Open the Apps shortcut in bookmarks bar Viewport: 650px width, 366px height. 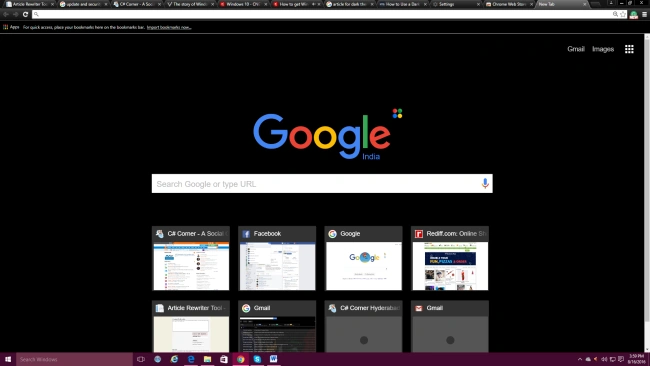[x=11, y=27]
